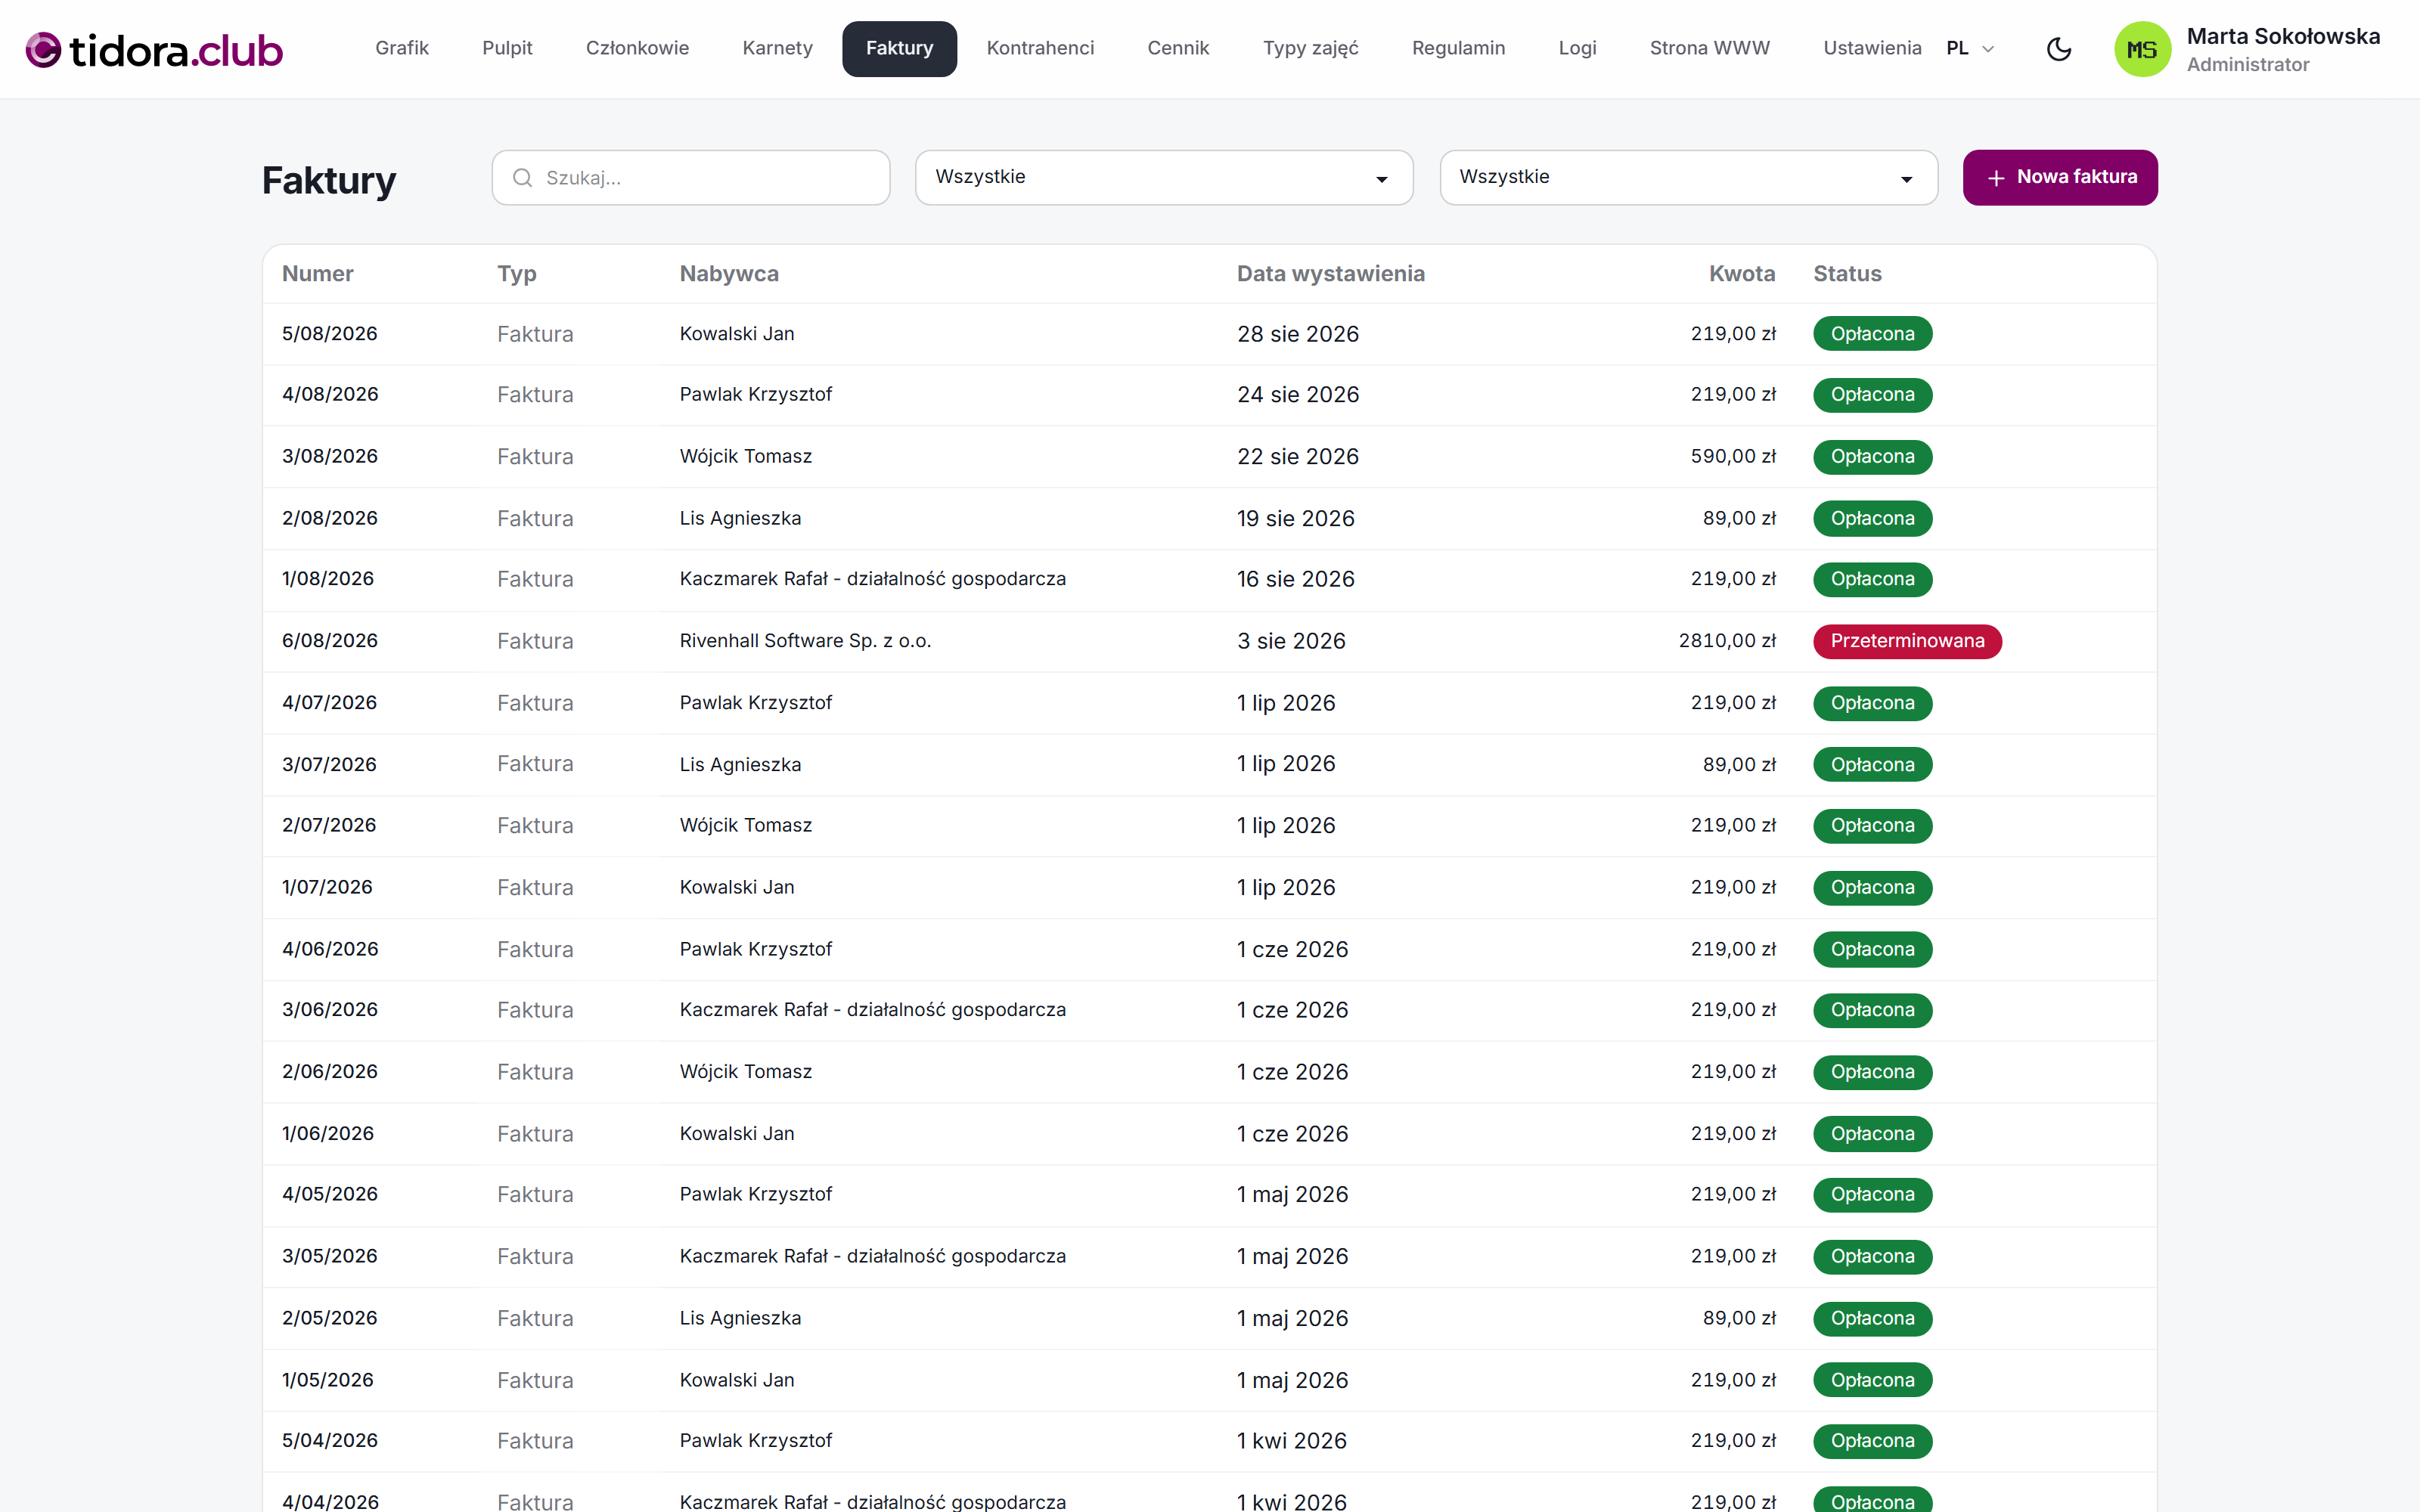Click the plus icon on Nowa faktura
The image size is (2420, 1512).
(x=1996, y=178)
